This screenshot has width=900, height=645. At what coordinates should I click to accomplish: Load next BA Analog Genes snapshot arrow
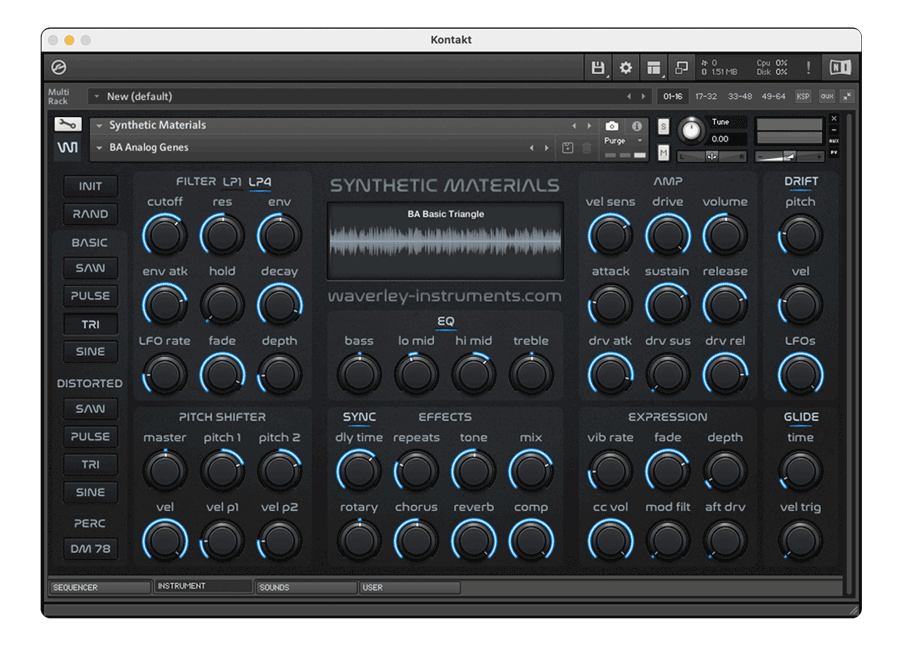(x=546, y=148)
